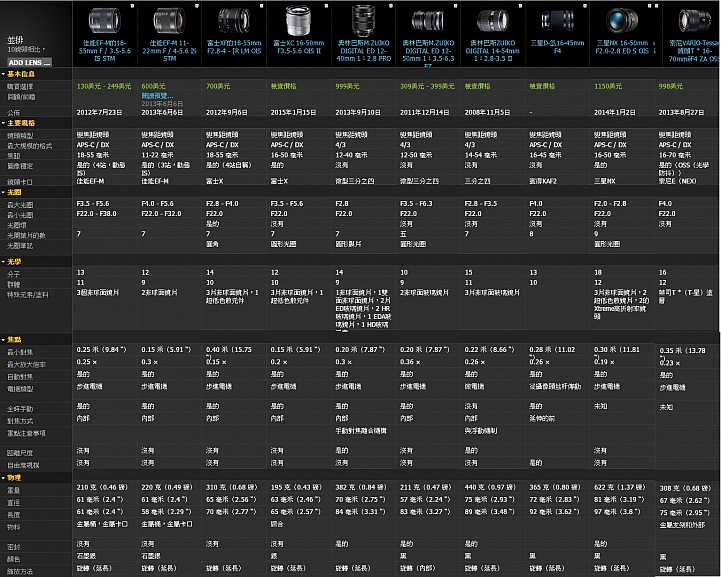Open the Fuji XC 16-50mm F3.5-5.6 OIS II link

tap(298, 47)
